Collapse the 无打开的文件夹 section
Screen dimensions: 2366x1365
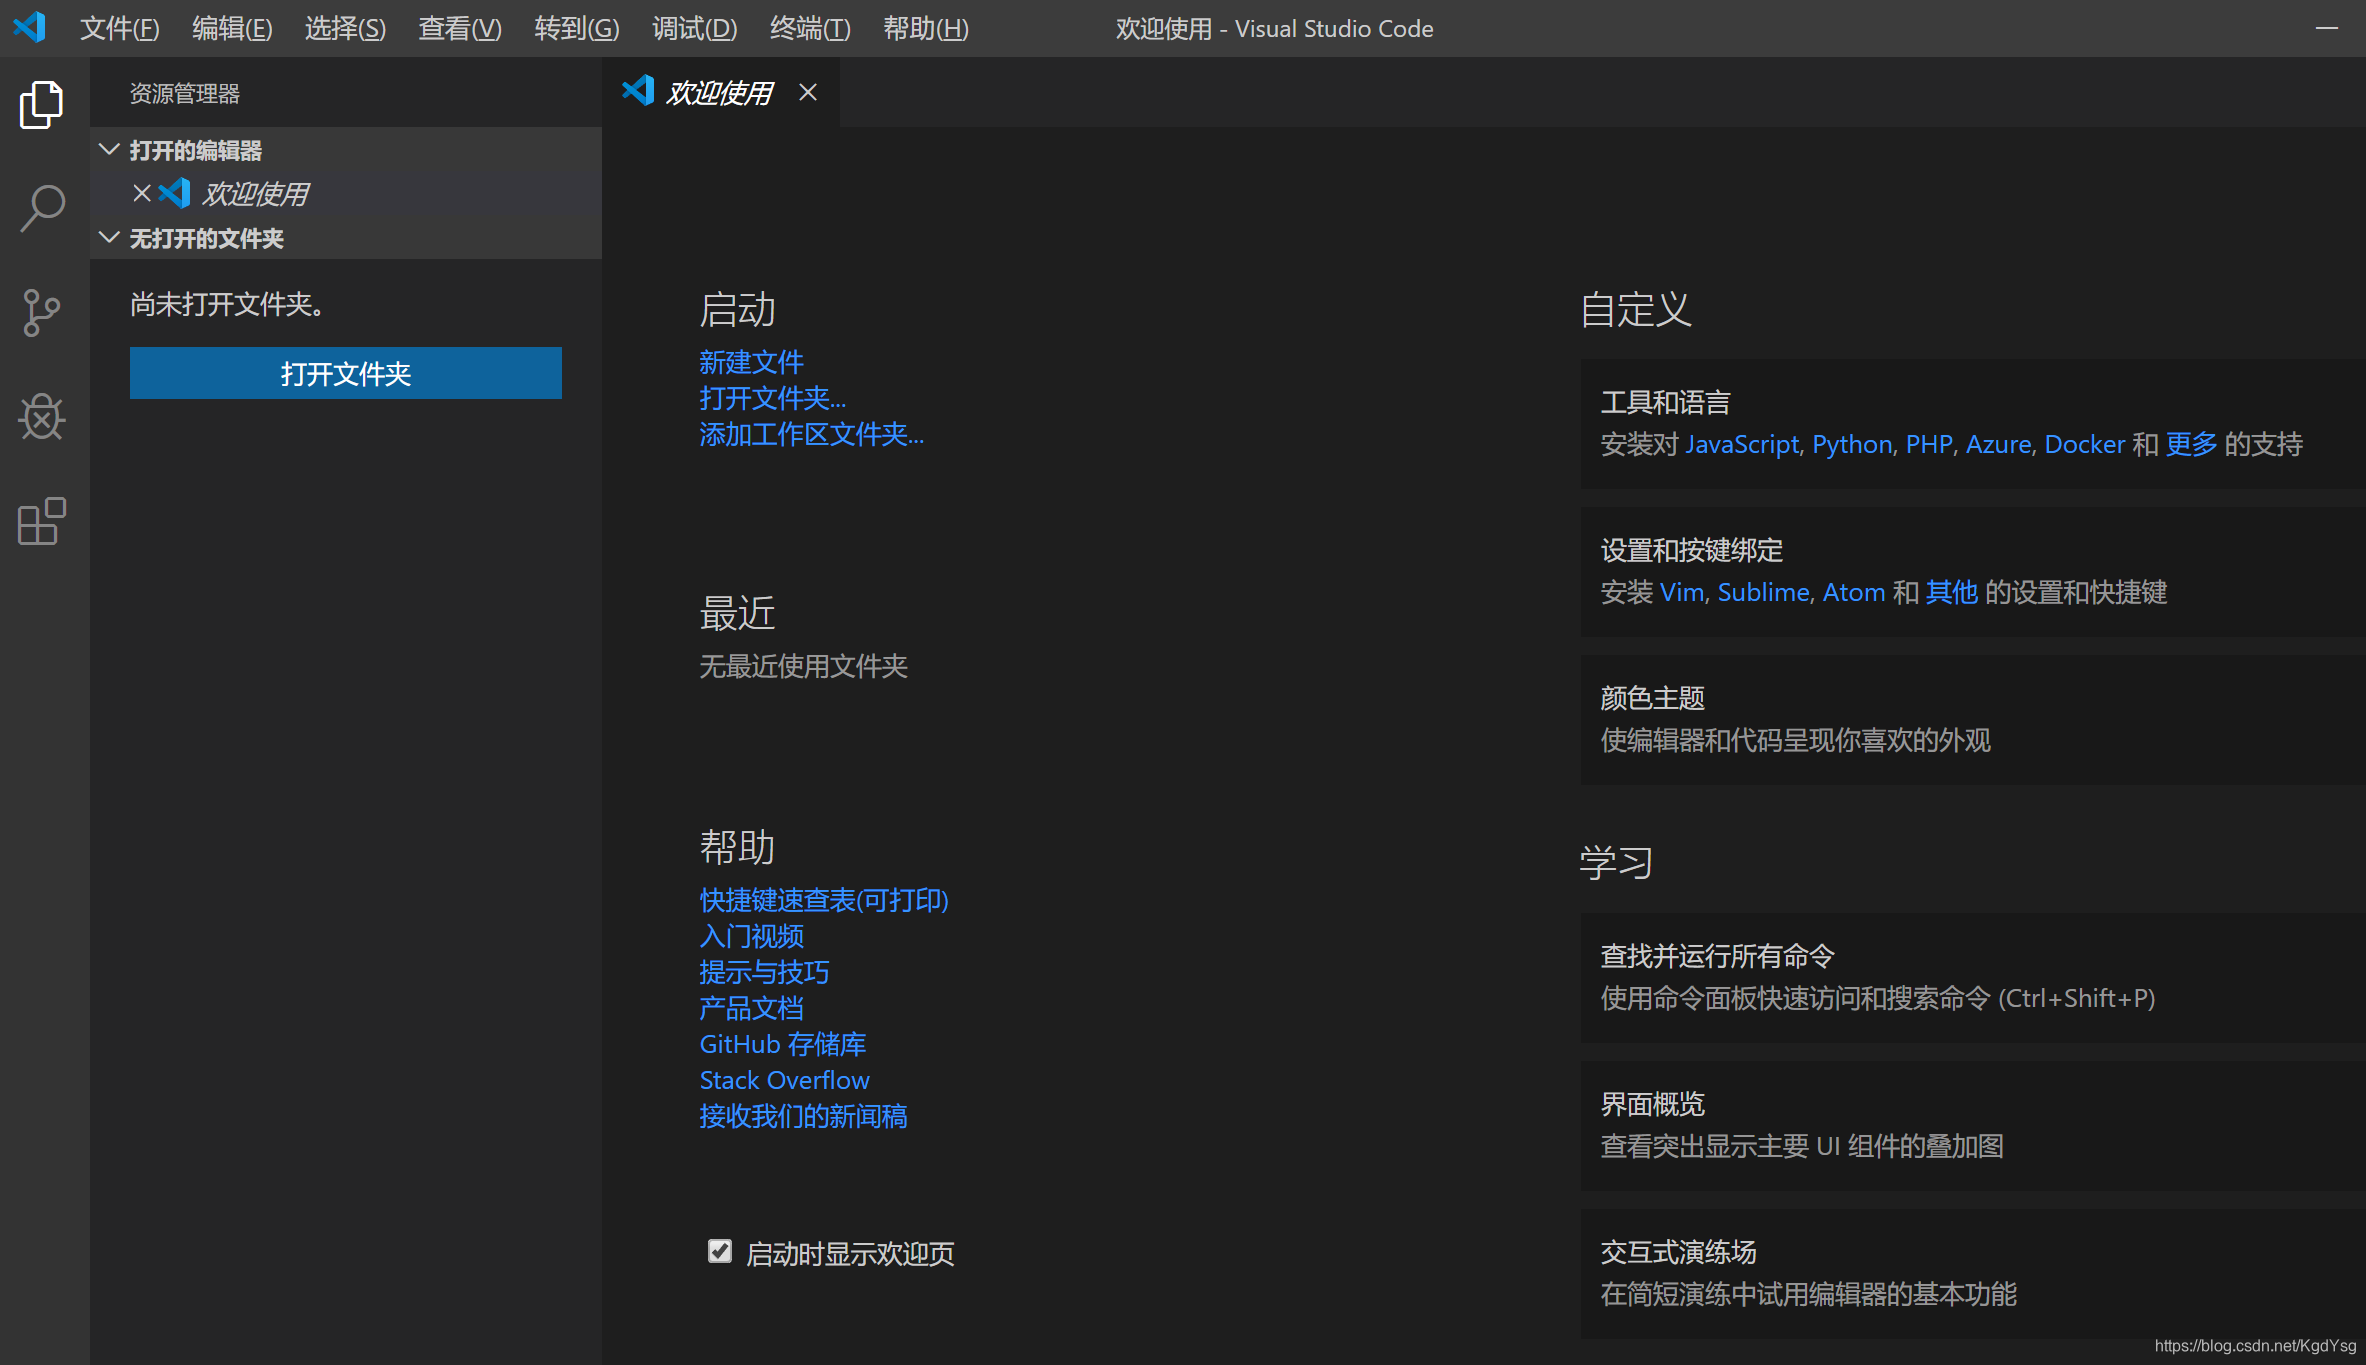(109, 239)
